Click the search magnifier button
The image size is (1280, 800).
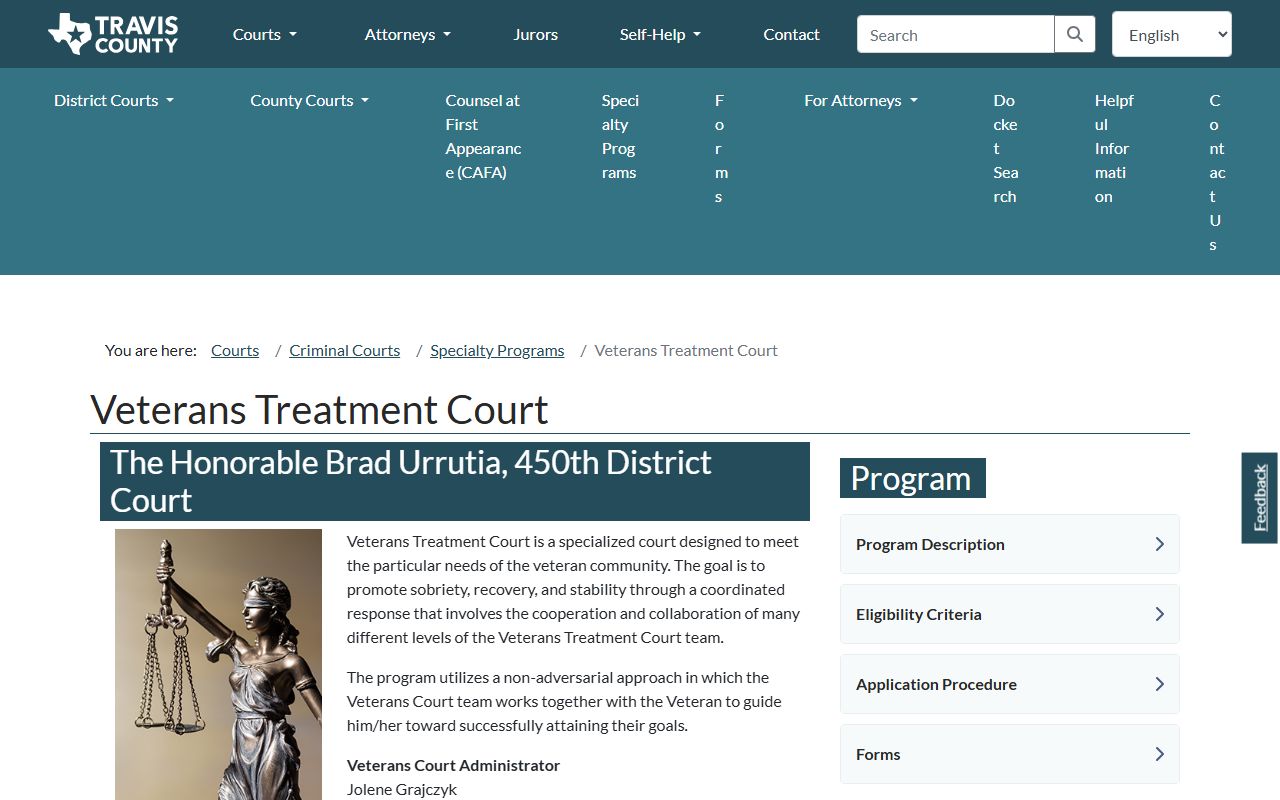(1075, 34)
